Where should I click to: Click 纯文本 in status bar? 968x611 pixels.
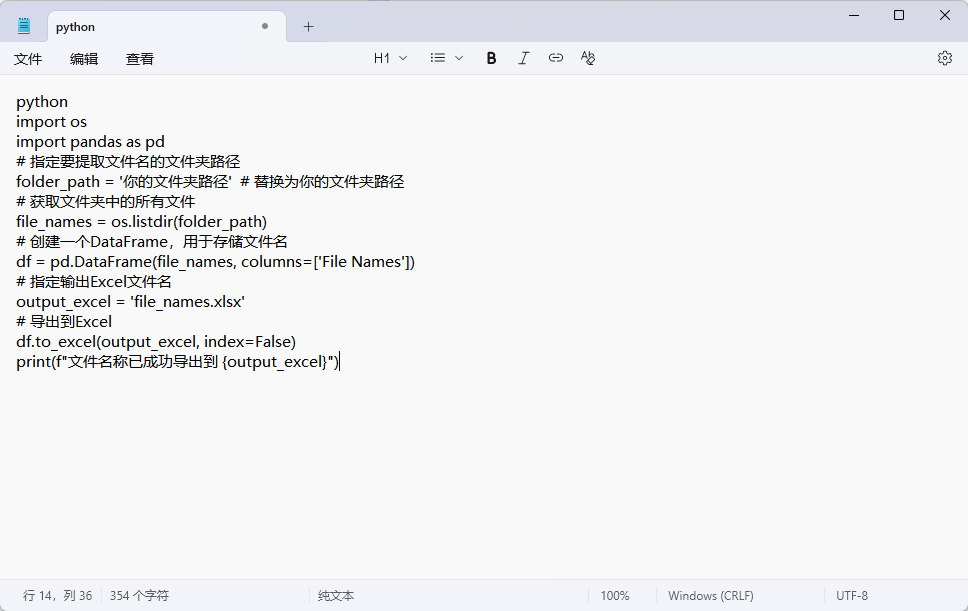336,596
